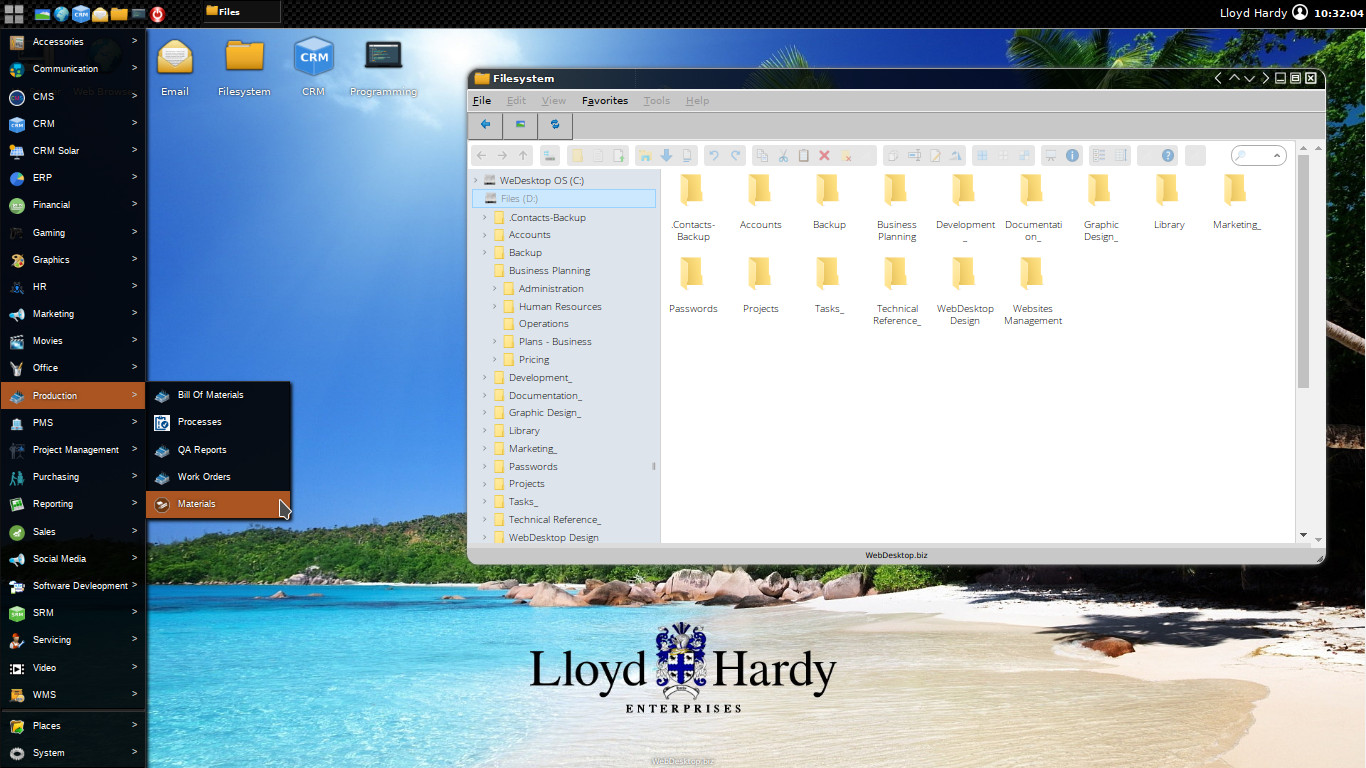Expand the Plans - Business tree node
The height and width of the screenshot is (768, 1366).
[495, 342]
